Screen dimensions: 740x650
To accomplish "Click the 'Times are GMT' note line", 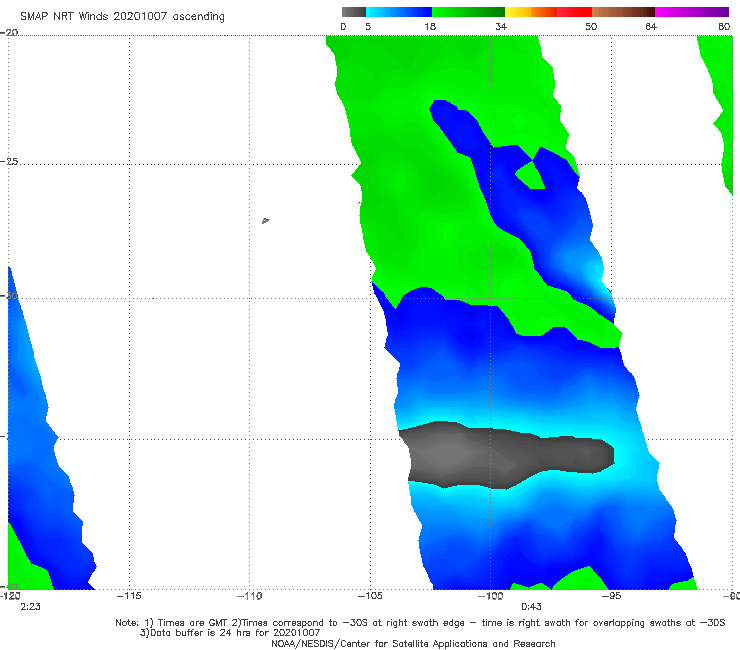I will pyautogui.click(x=420, y=623).
